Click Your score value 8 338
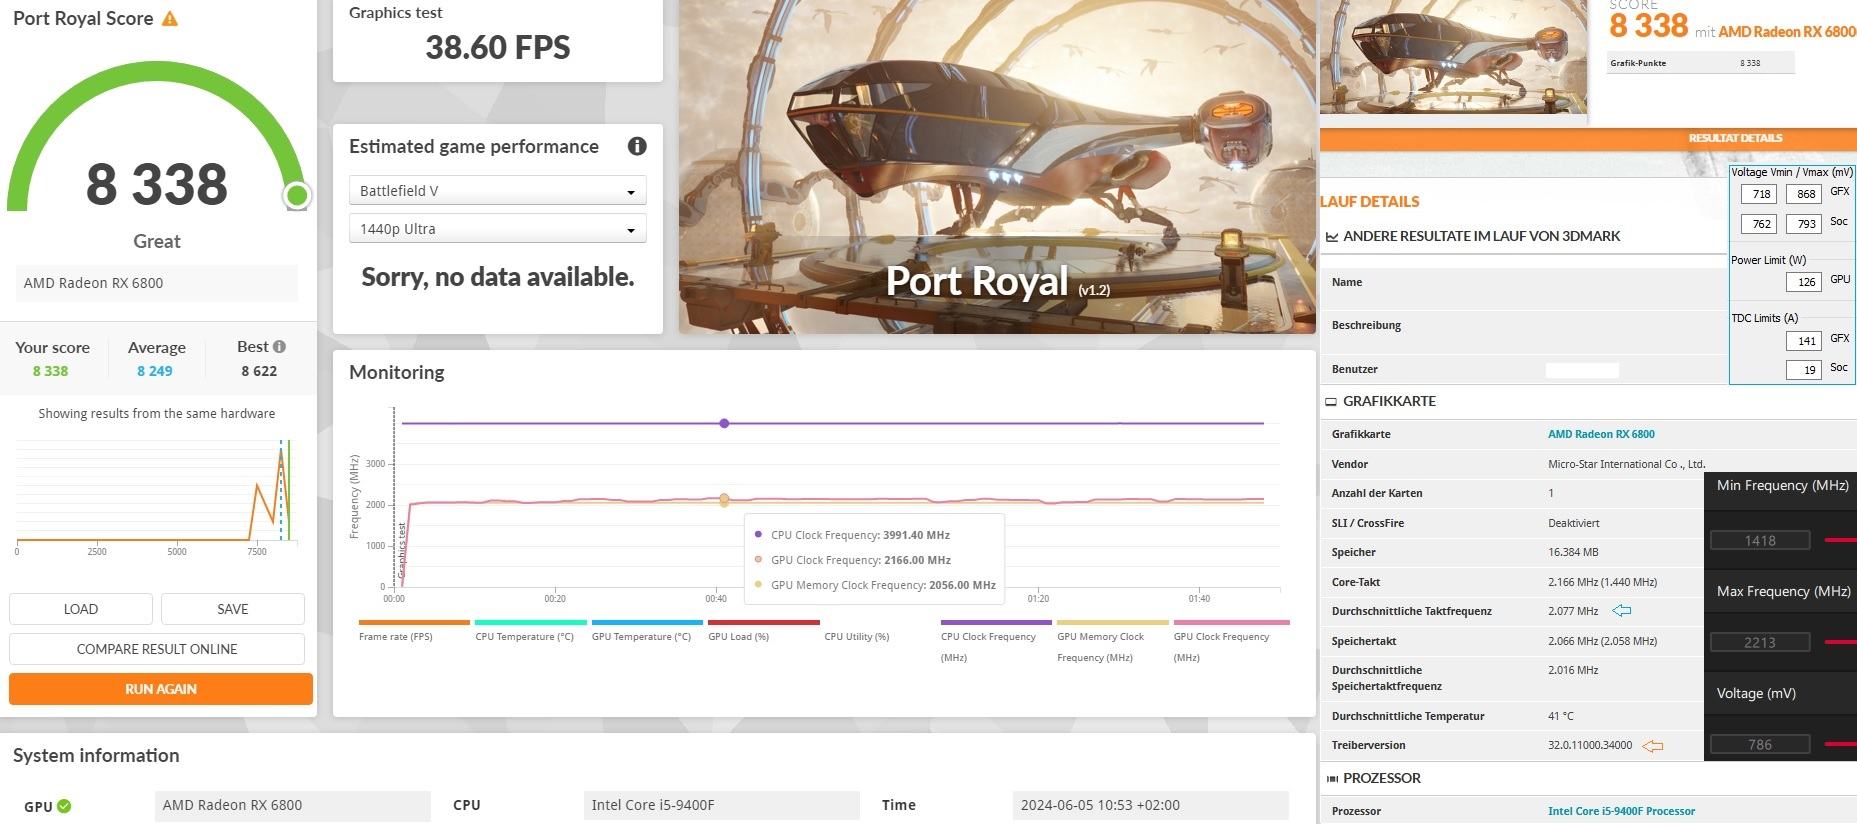This screenshot has height=827, width=1857. coord(50,371)
